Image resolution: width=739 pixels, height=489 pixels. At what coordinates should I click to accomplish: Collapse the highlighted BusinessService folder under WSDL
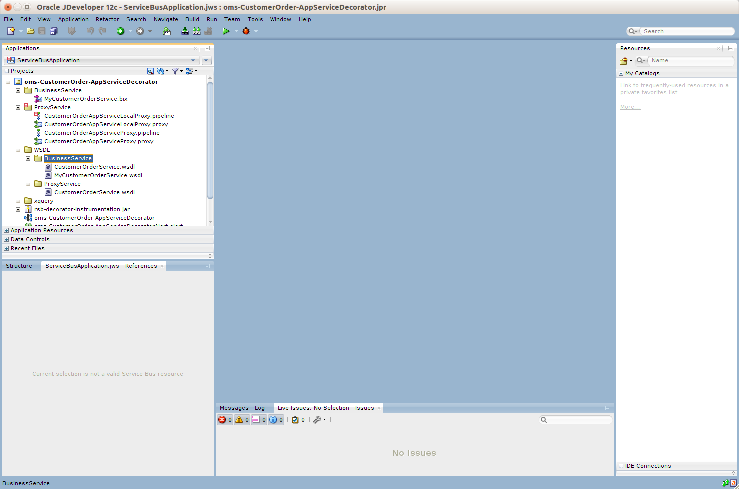coord(28,158)
